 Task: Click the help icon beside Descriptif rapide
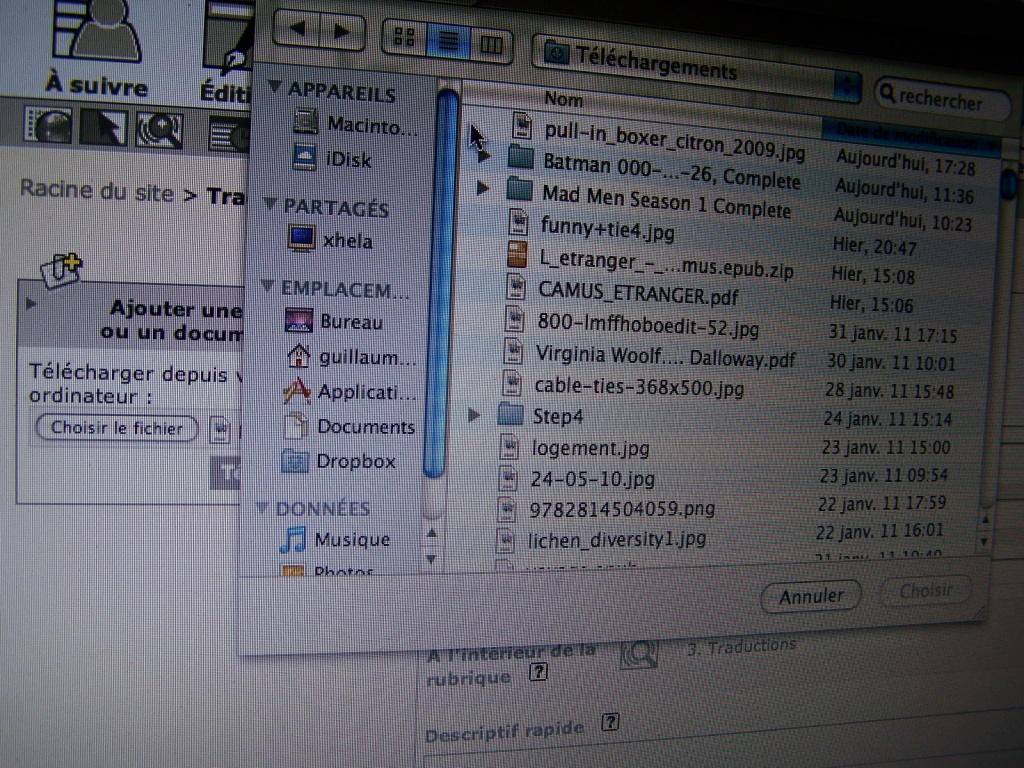coord(610,722)
